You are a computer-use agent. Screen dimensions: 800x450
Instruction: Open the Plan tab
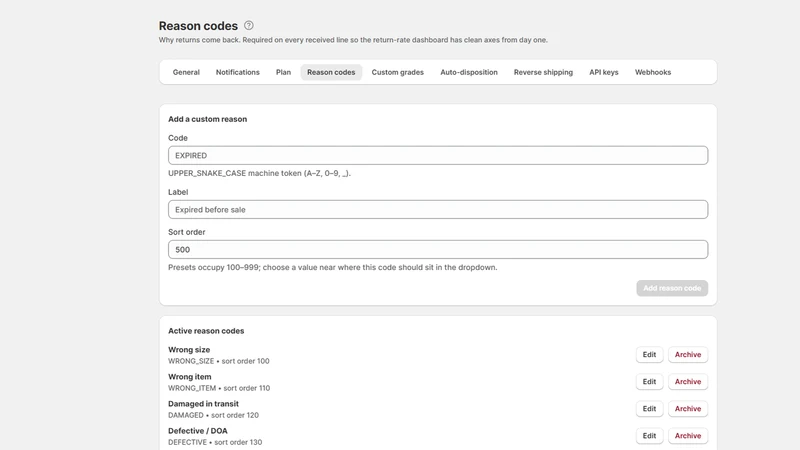pyautogui.click(x=283, y=72)
